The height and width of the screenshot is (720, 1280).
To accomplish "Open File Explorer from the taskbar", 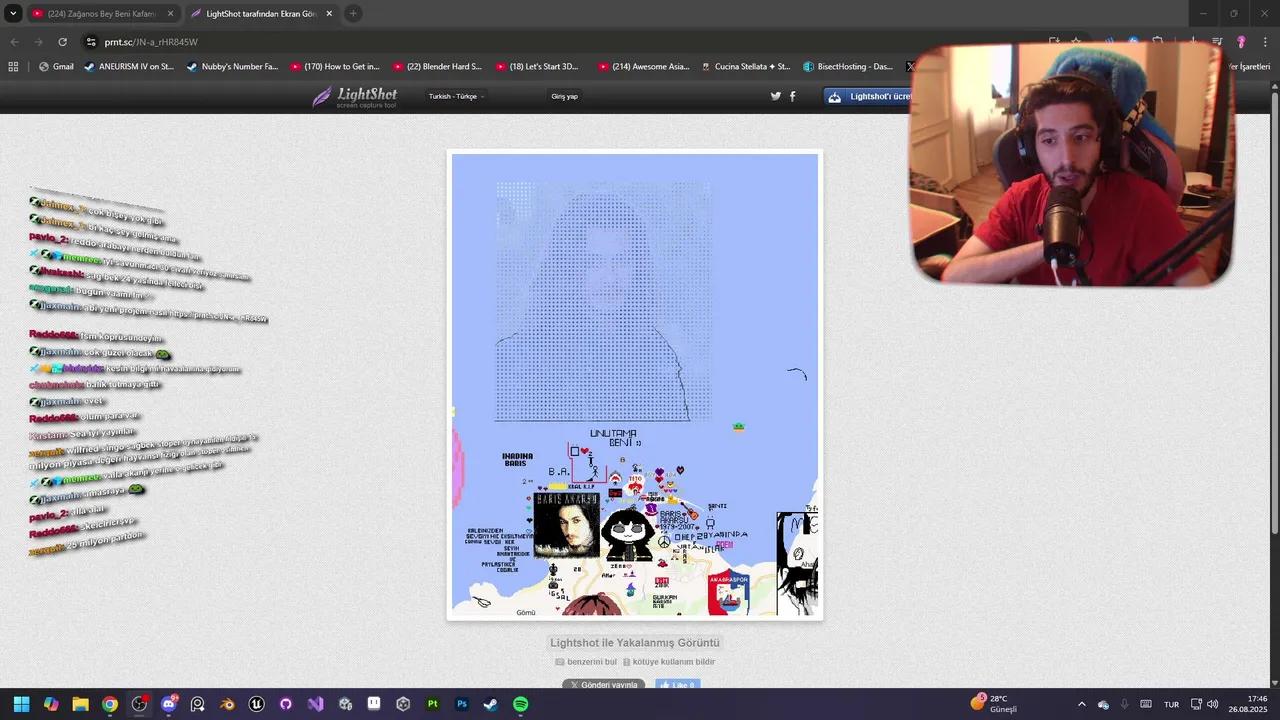I will 80,704.
